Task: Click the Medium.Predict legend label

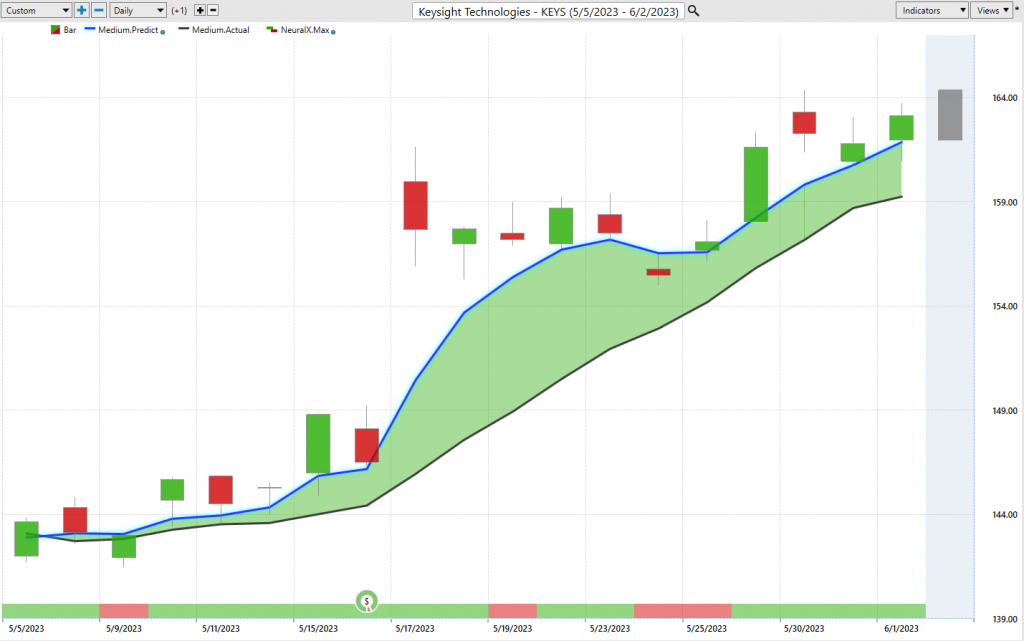Action: (128, 30)
